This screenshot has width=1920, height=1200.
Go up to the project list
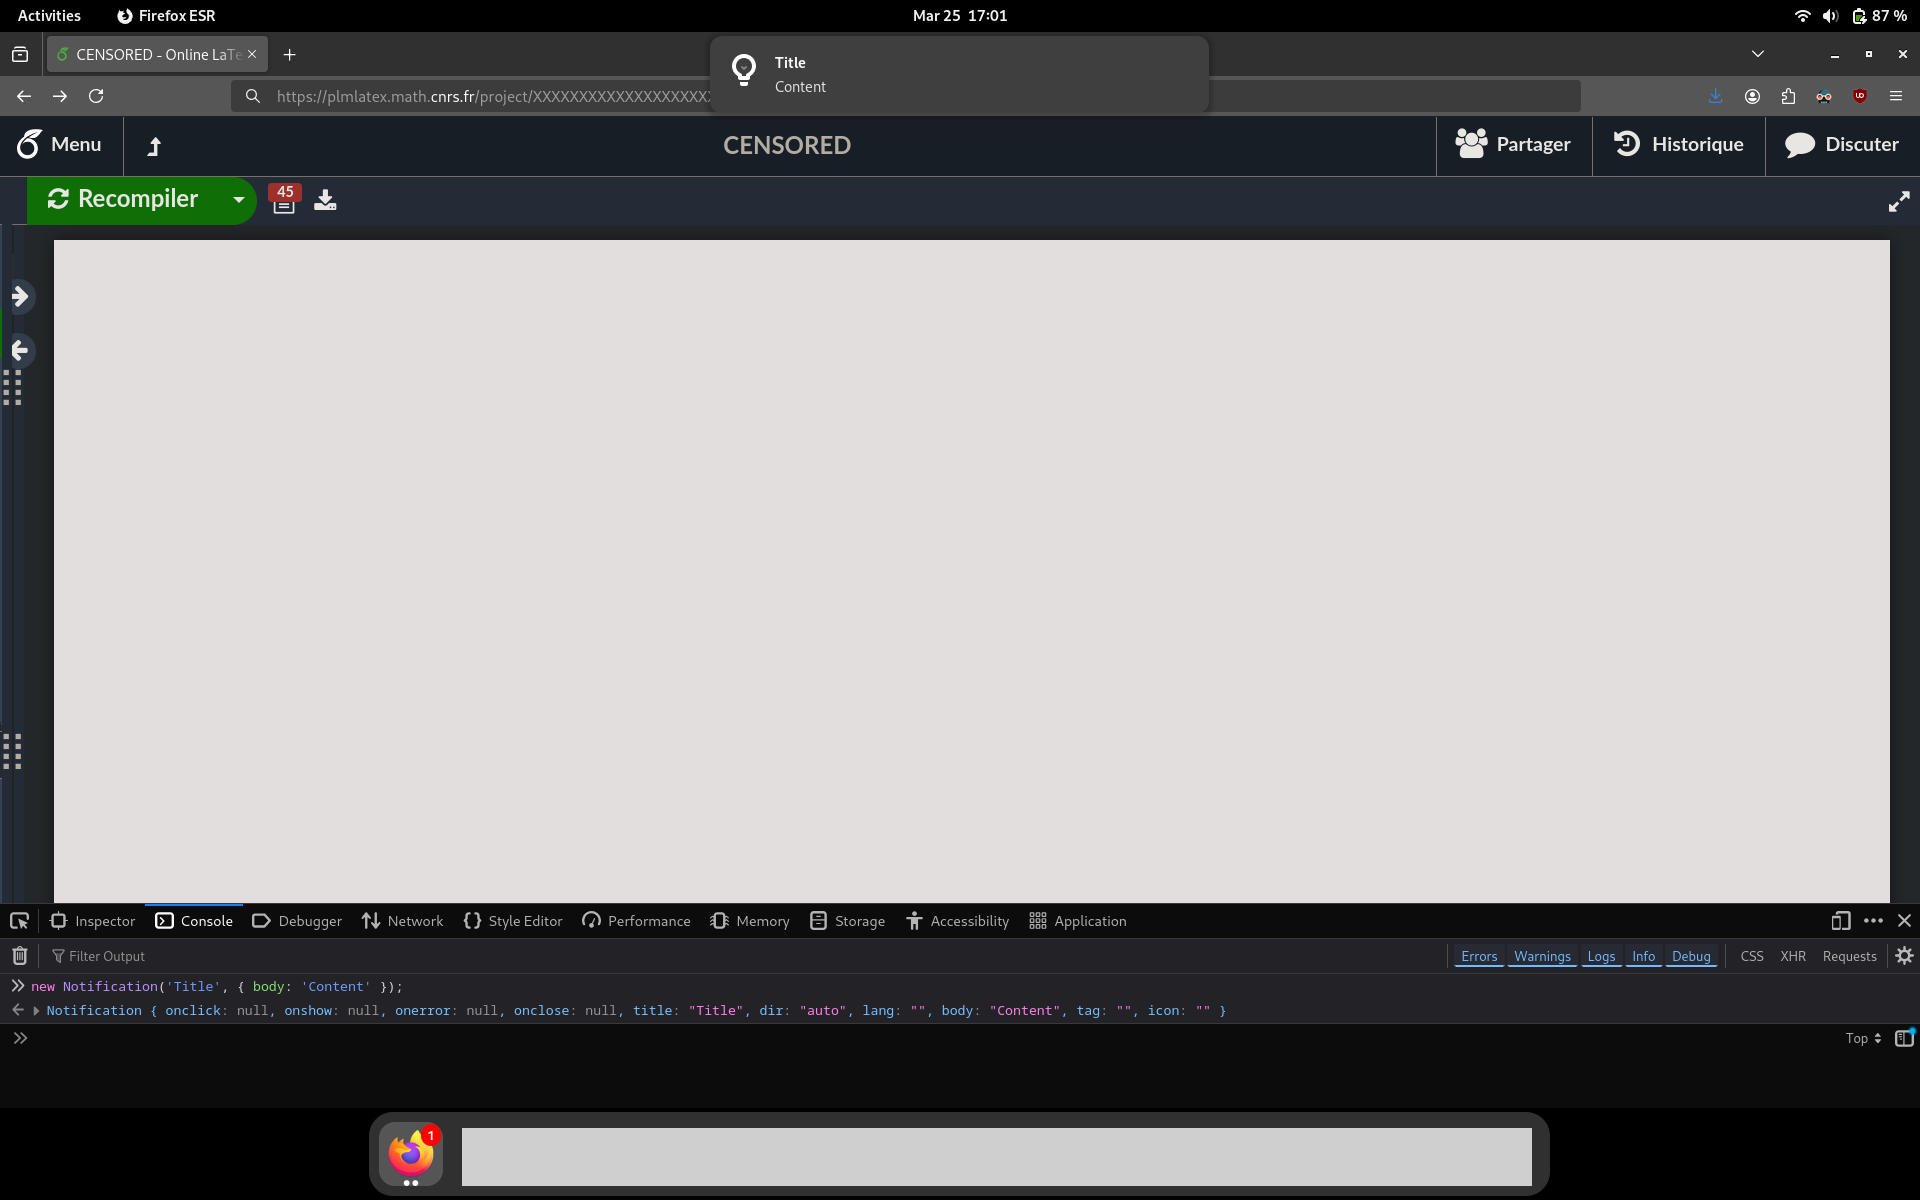[x=154, y=146]
